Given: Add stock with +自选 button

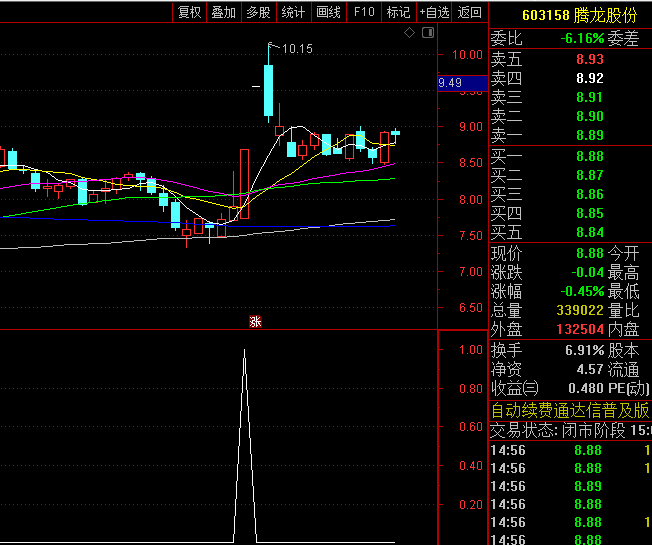Looking at the screenshot, I should pyautogui.click(x=434, y=12).
